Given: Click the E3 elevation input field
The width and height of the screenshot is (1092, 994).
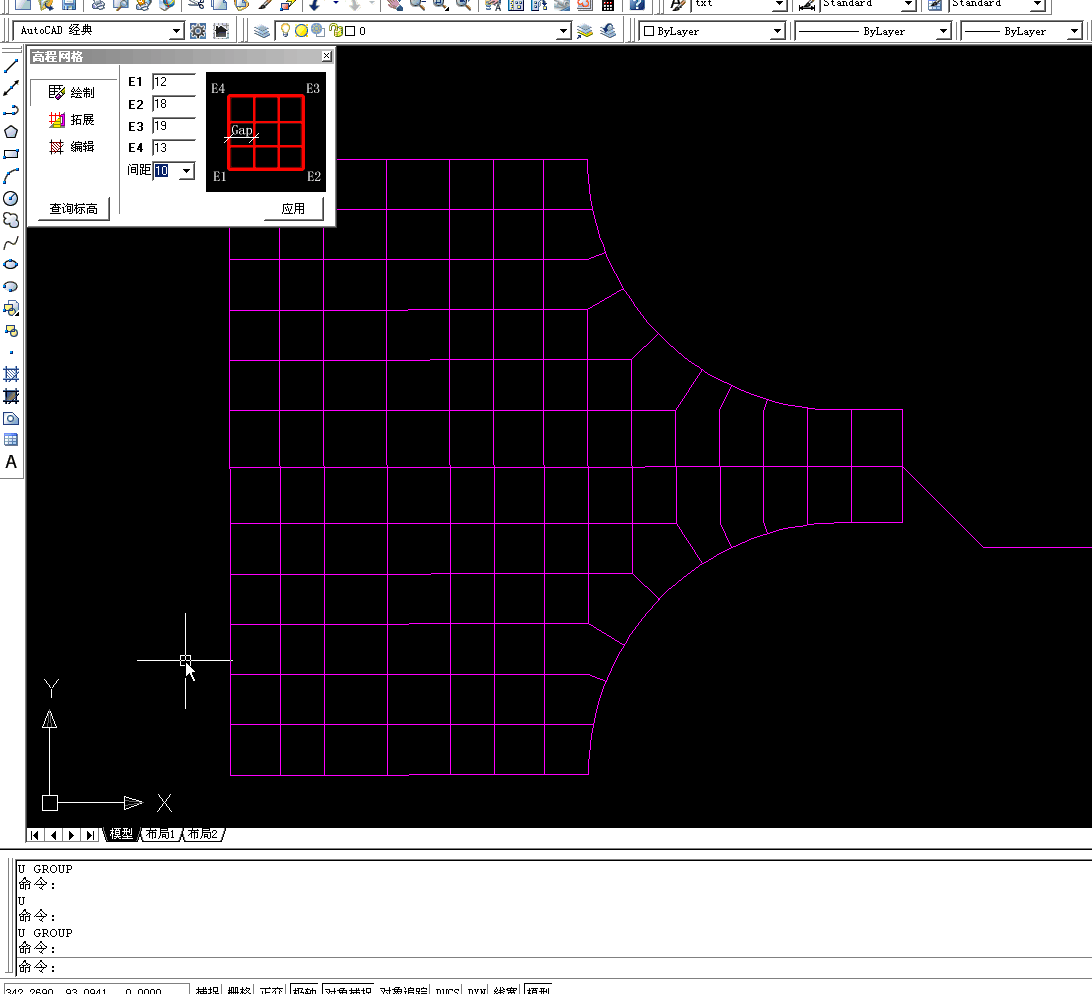Looking at the screenshot, I should [x=173, y=126].
